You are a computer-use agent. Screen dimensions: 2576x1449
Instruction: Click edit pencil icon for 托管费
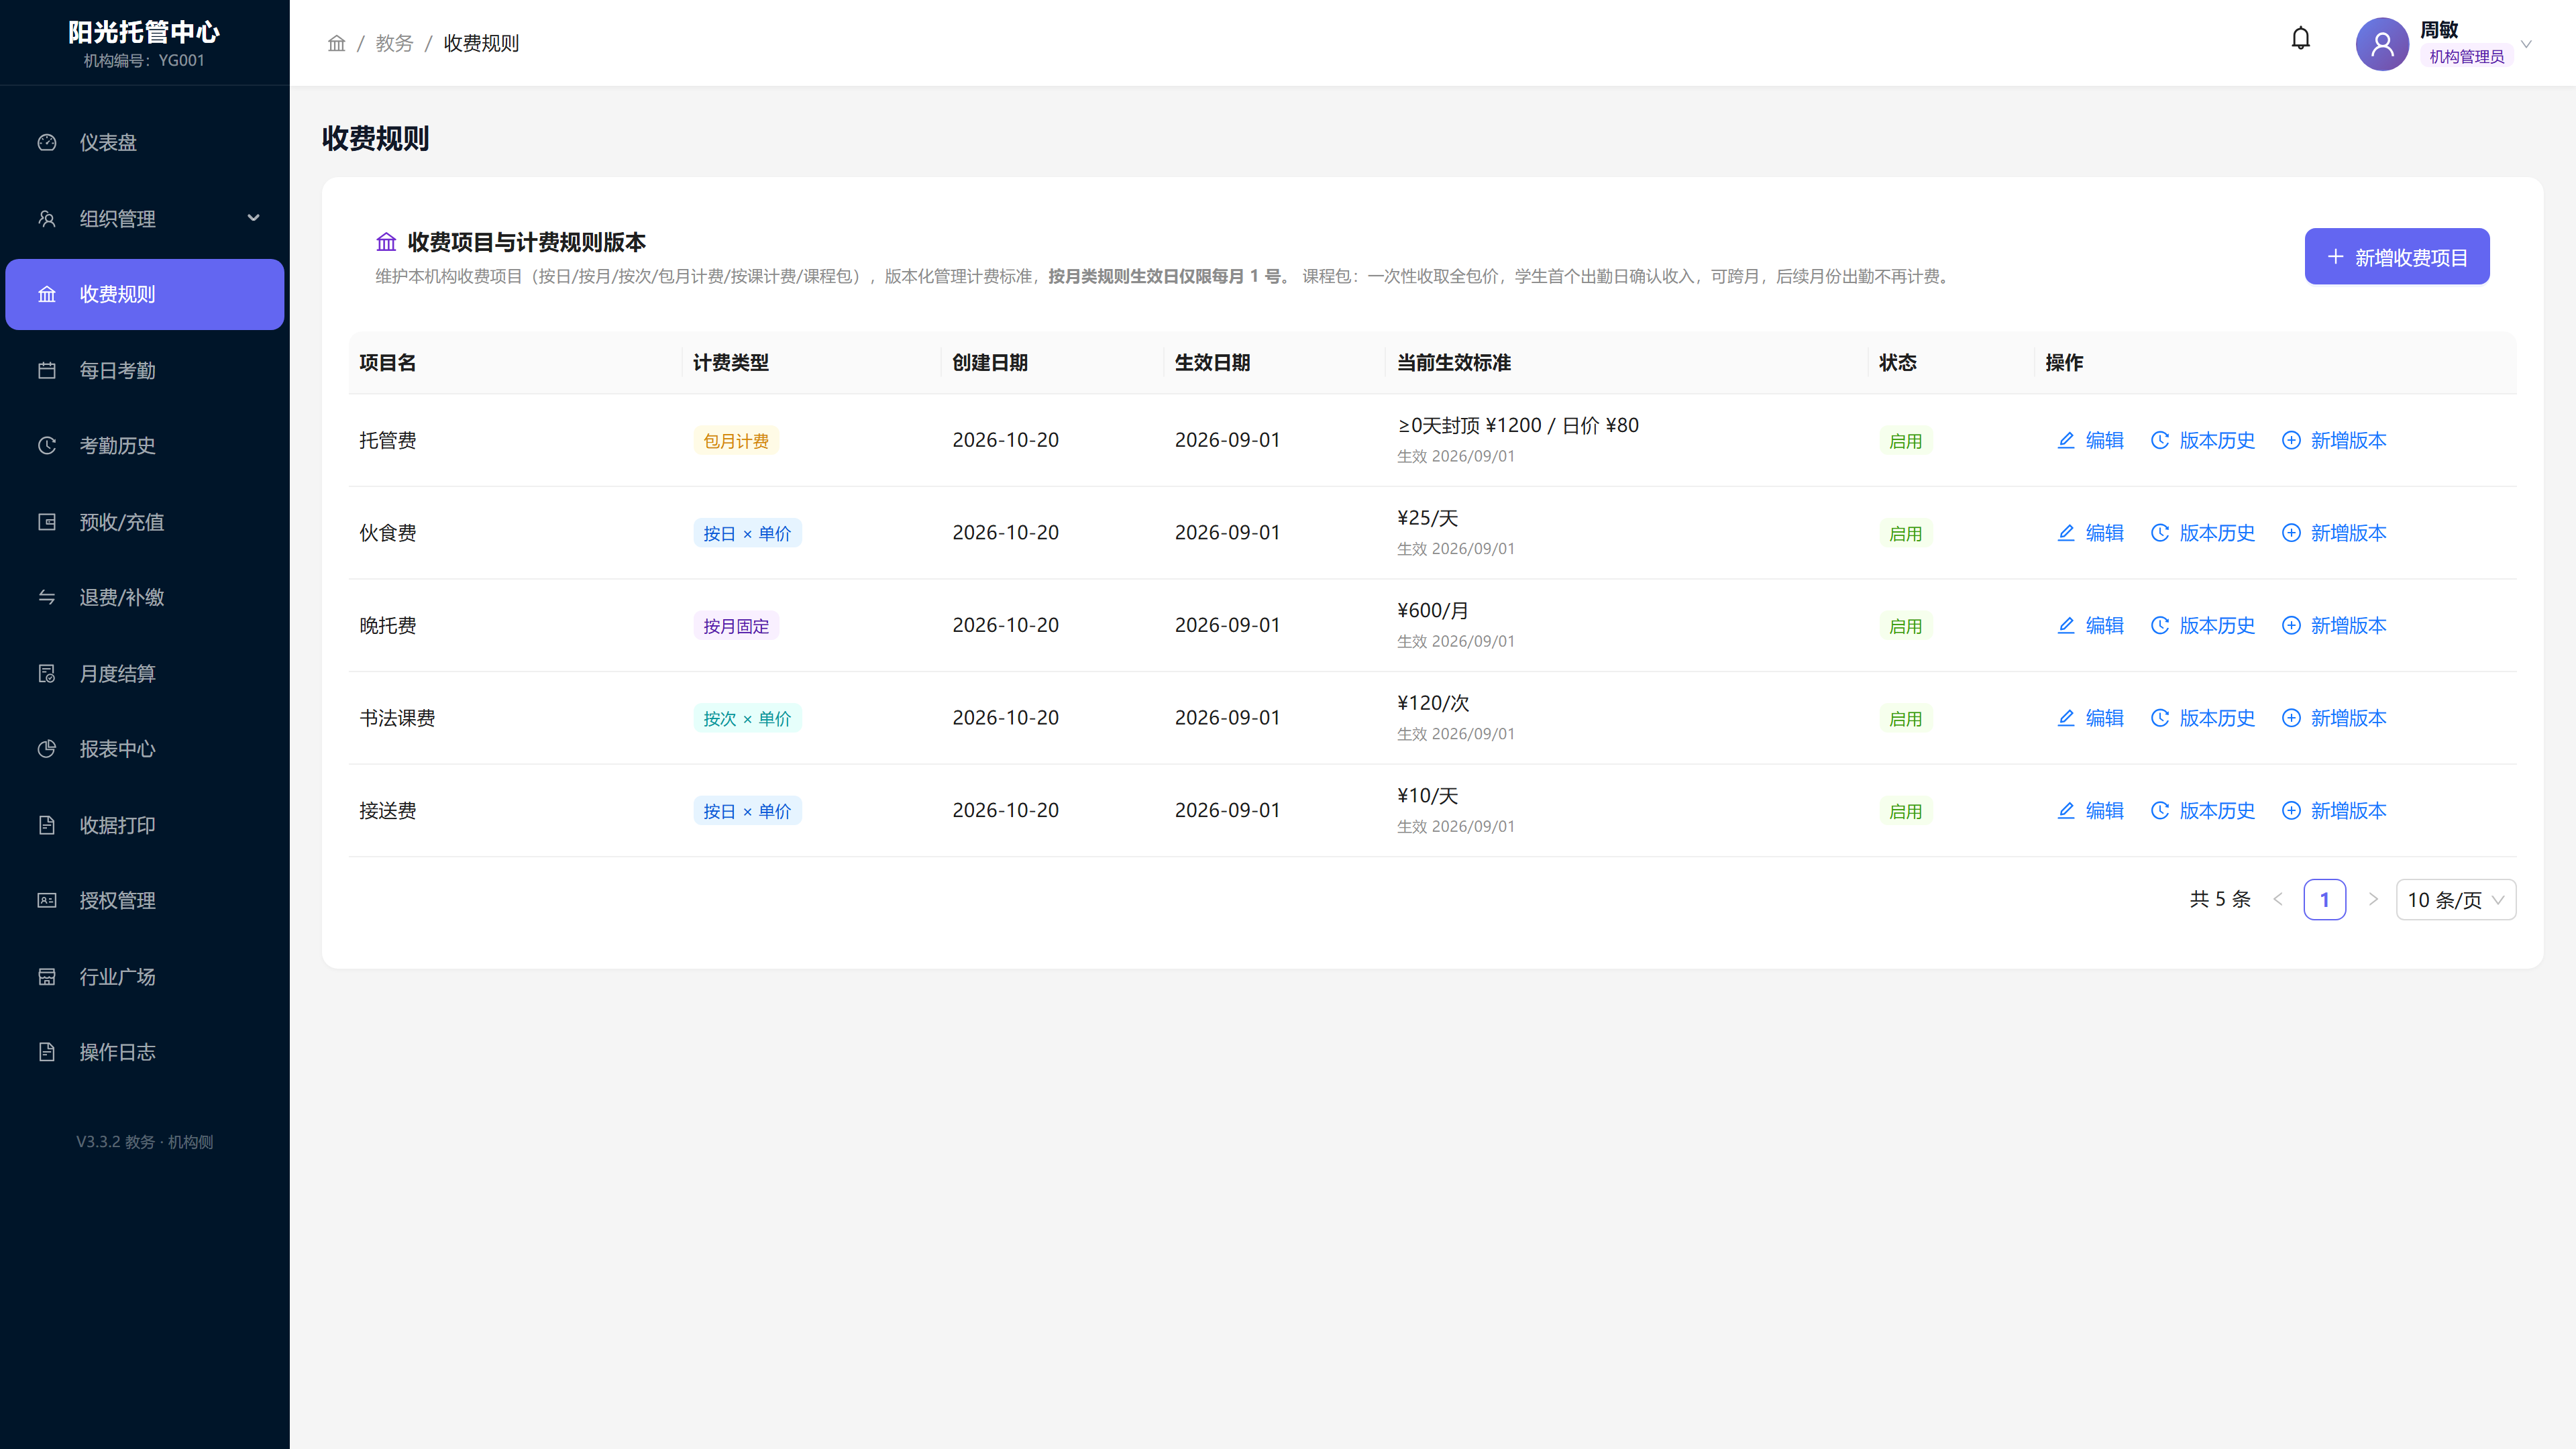click(x=2066, y=440)
